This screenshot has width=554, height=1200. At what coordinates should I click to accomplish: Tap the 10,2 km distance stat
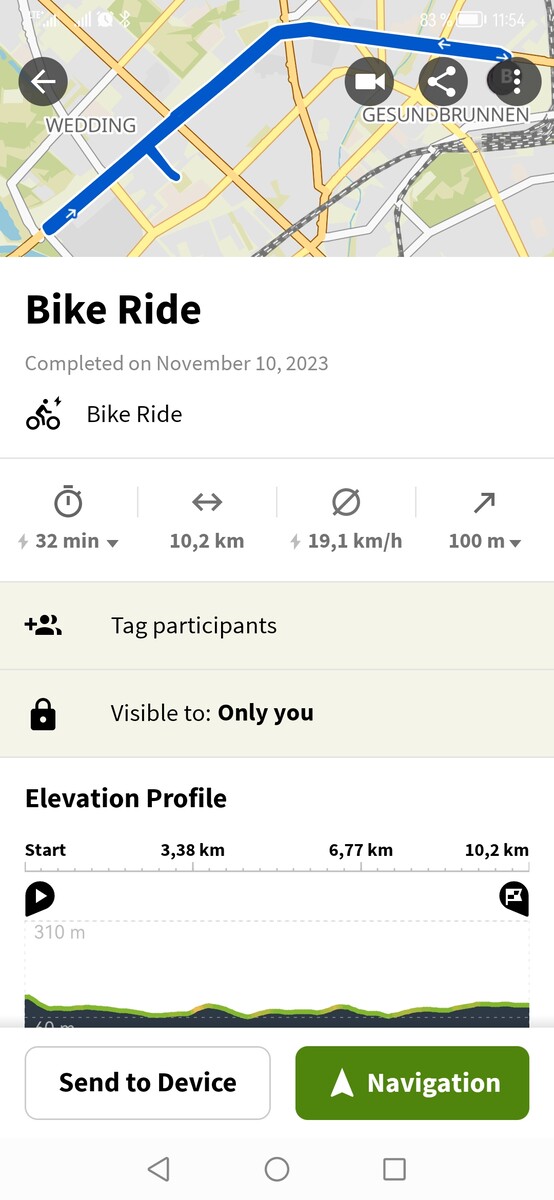coord(207,520)
